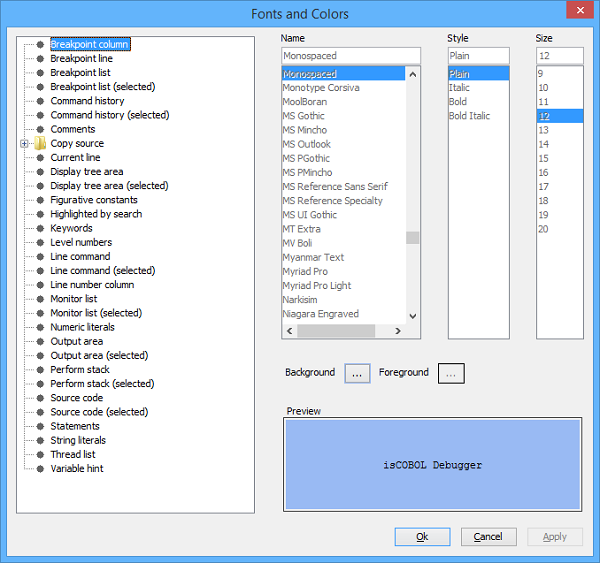Select Italic style option
The height and width of the screenshot is (563, 600).
coord(459,88)
